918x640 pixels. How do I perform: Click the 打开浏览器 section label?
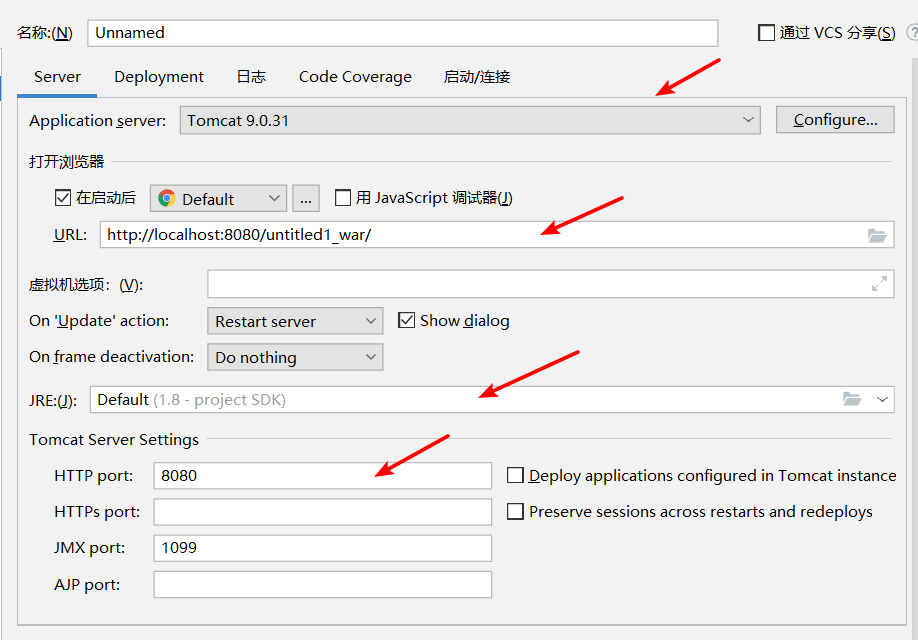coord(67,162)
